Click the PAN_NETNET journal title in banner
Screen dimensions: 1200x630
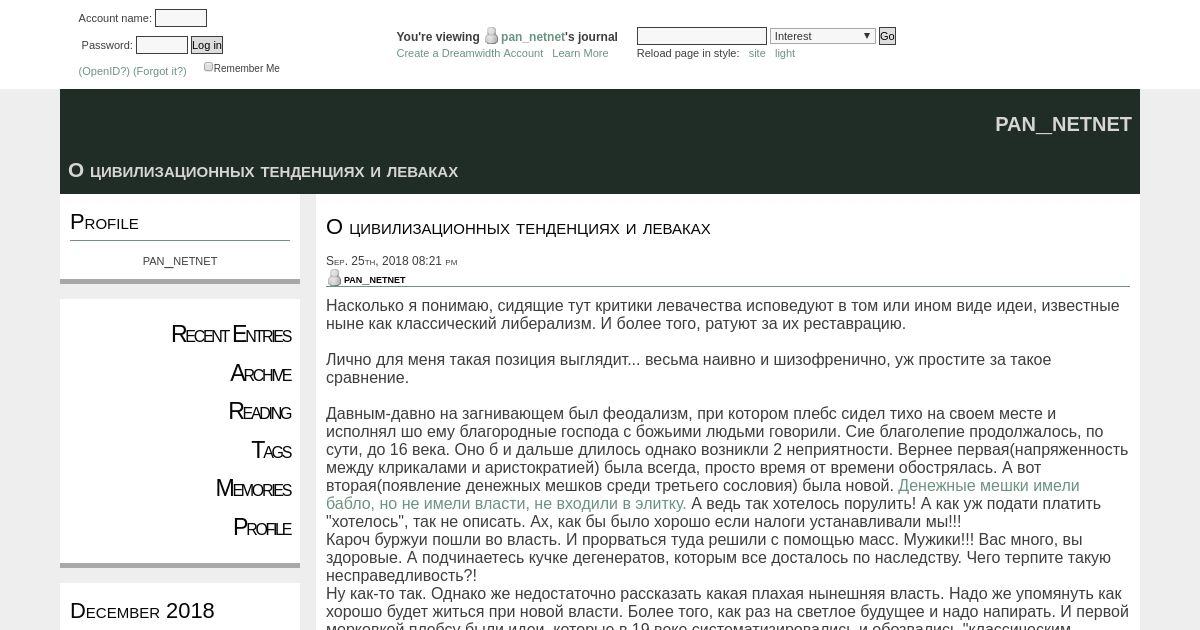(1063, 124)
